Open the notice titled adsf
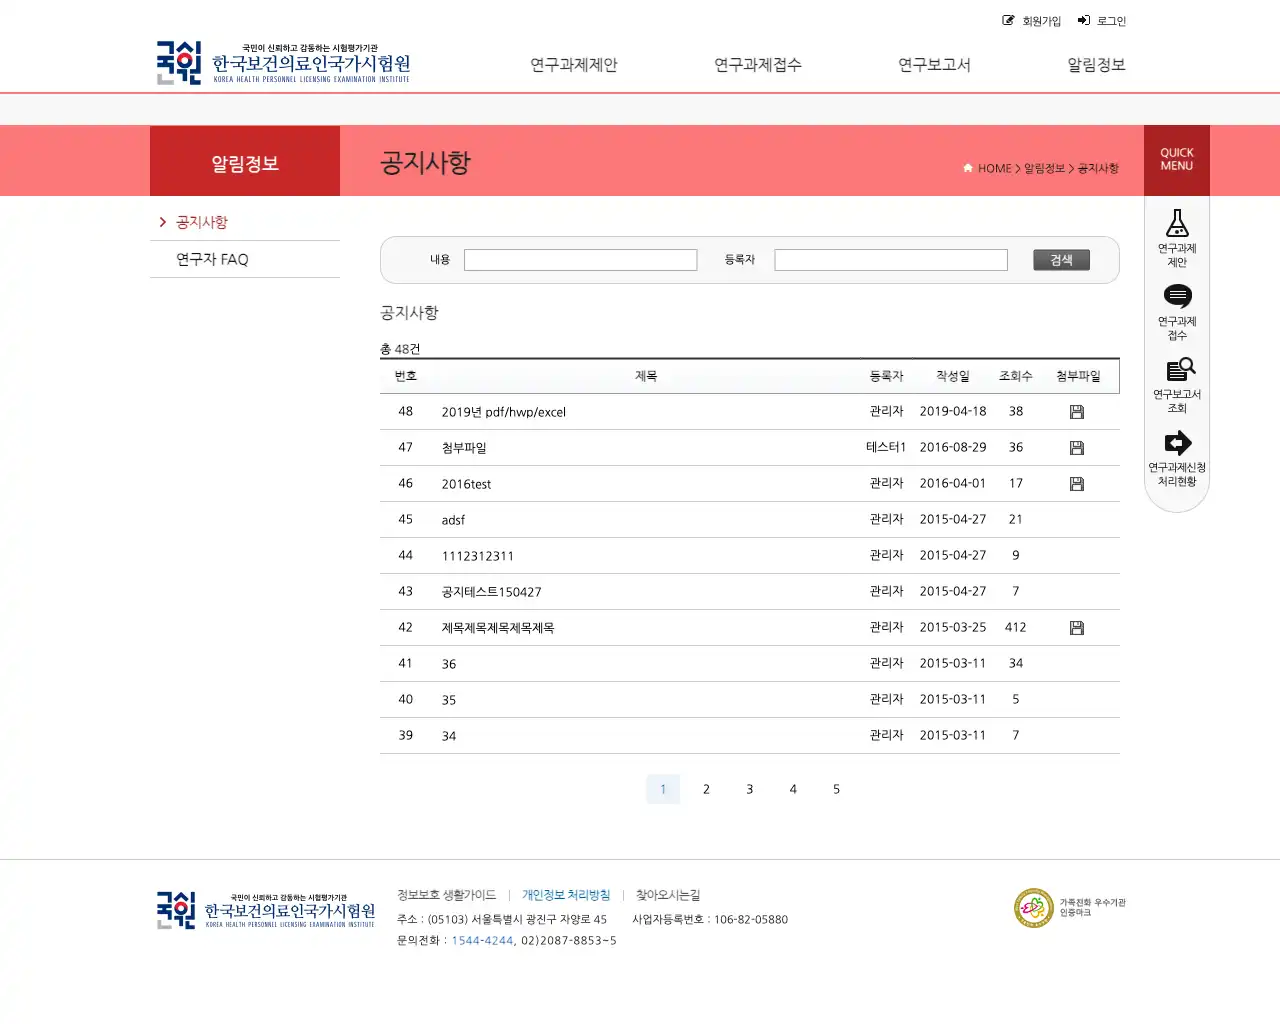This screenshot has height=1024, width=1280. click(x=453, y=520)
